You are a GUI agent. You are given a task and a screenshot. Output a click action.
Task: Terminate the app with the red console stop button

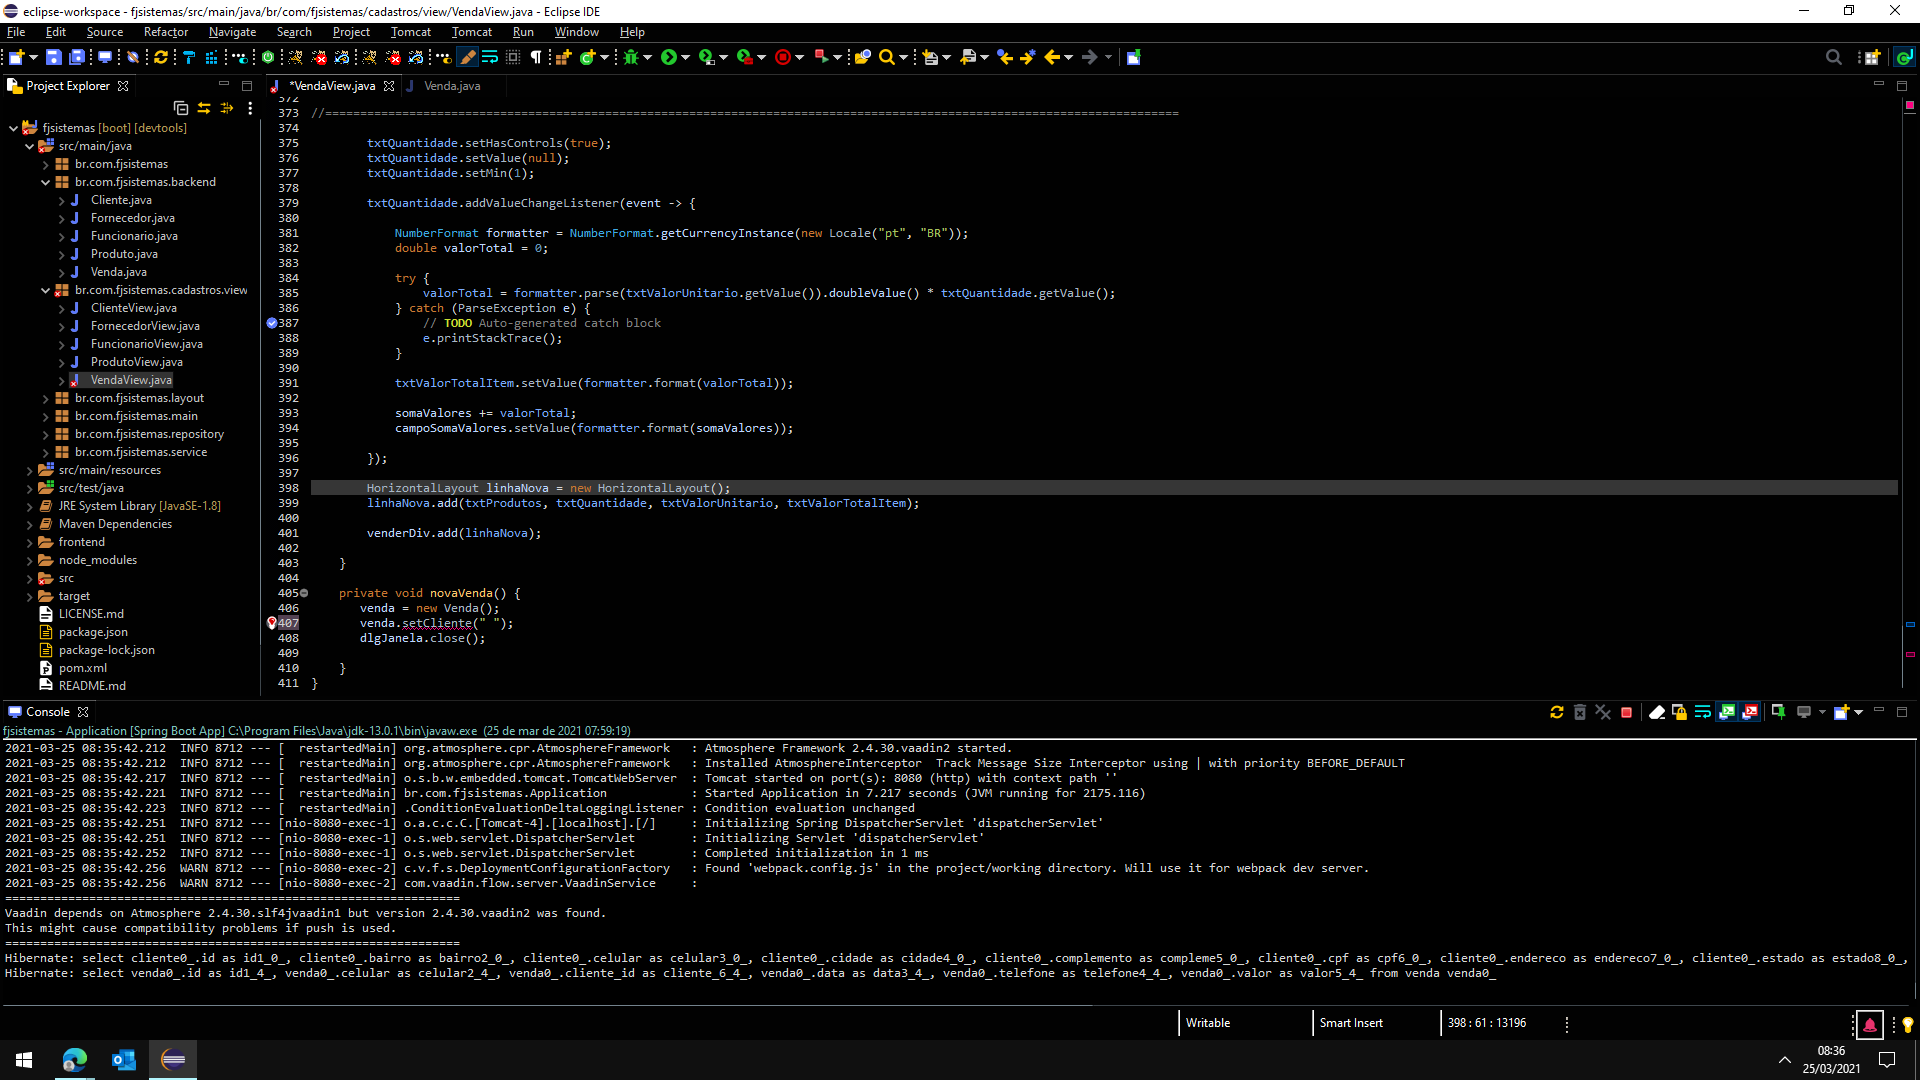1627,712
